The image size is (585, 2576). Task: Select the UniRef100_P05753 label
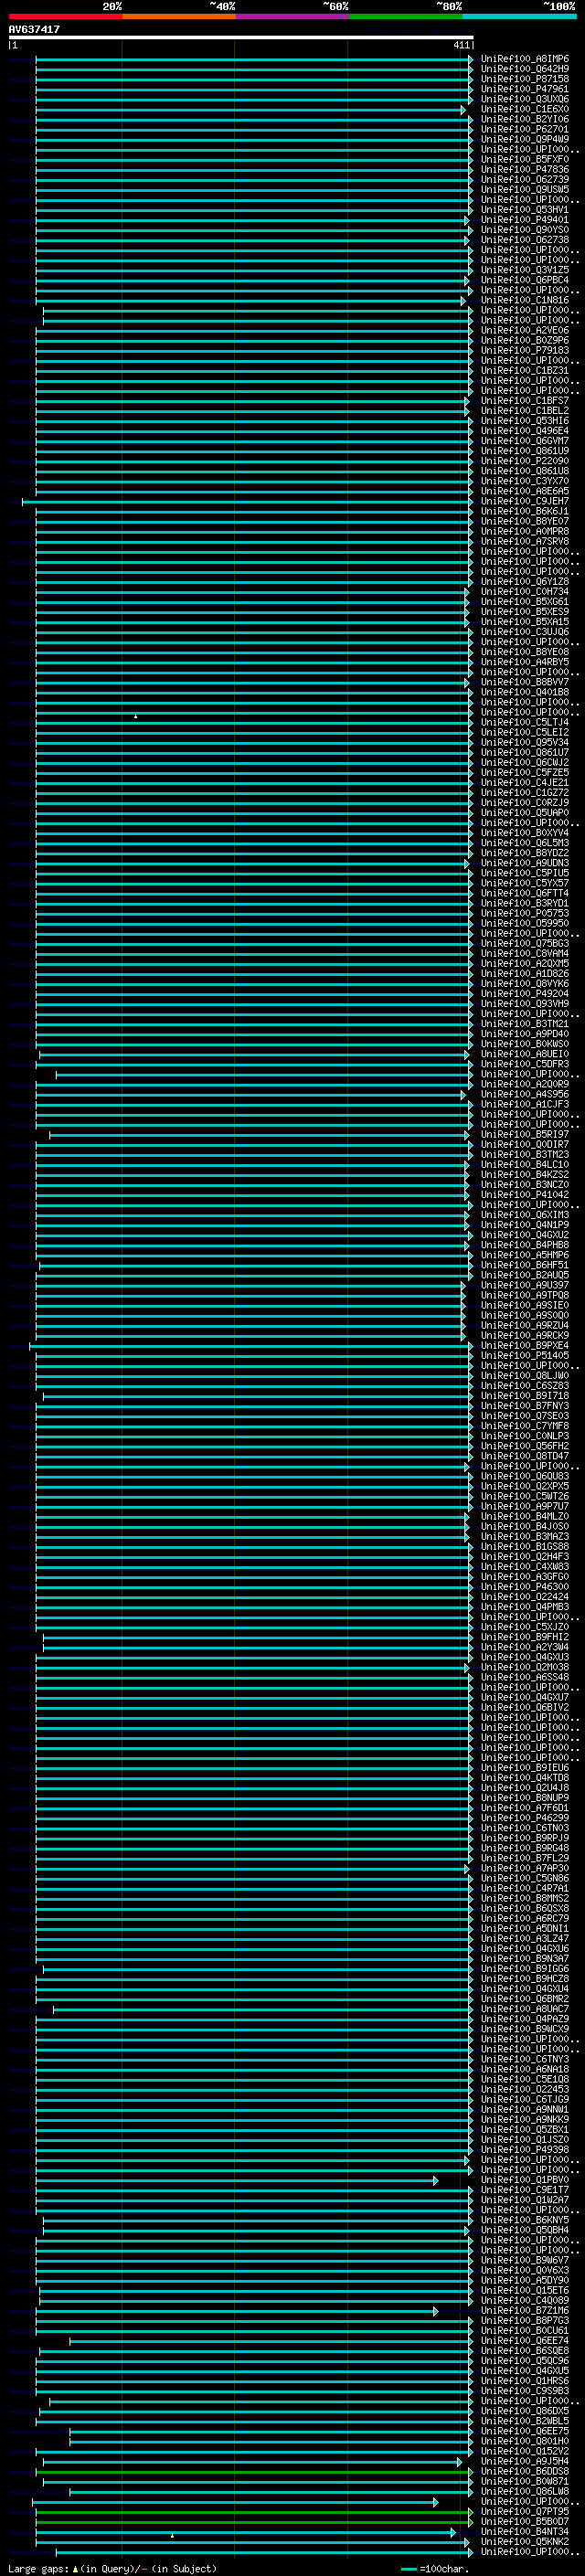[524, 913]
